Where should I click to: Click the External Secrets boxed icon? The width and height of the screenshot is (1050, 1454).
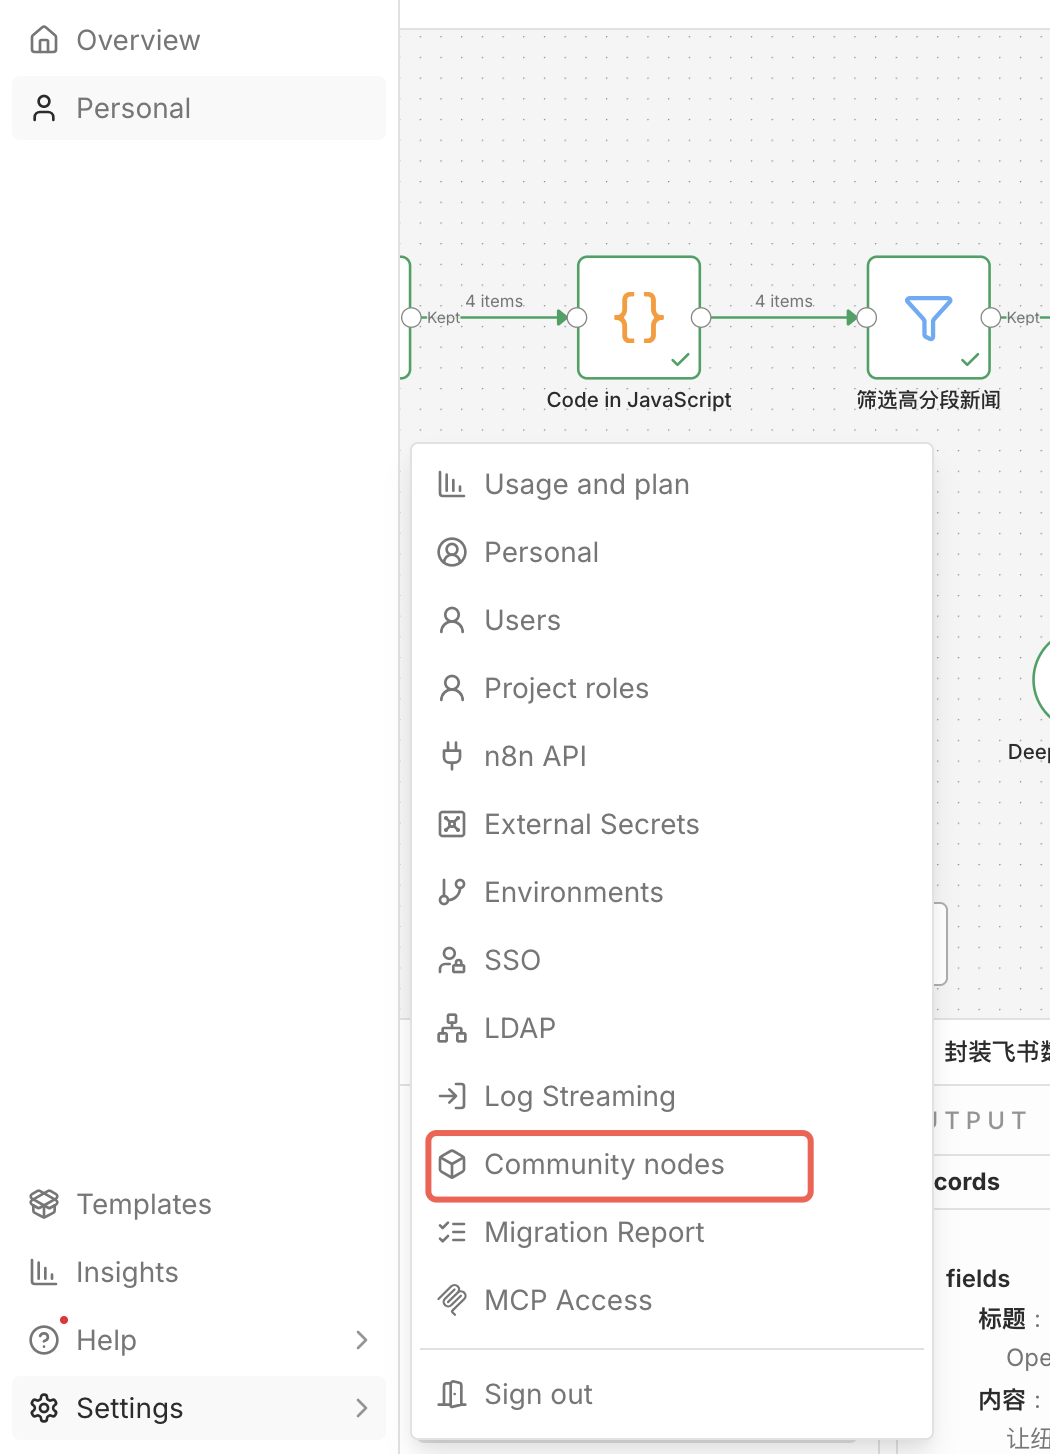click(x=452, y=824)
